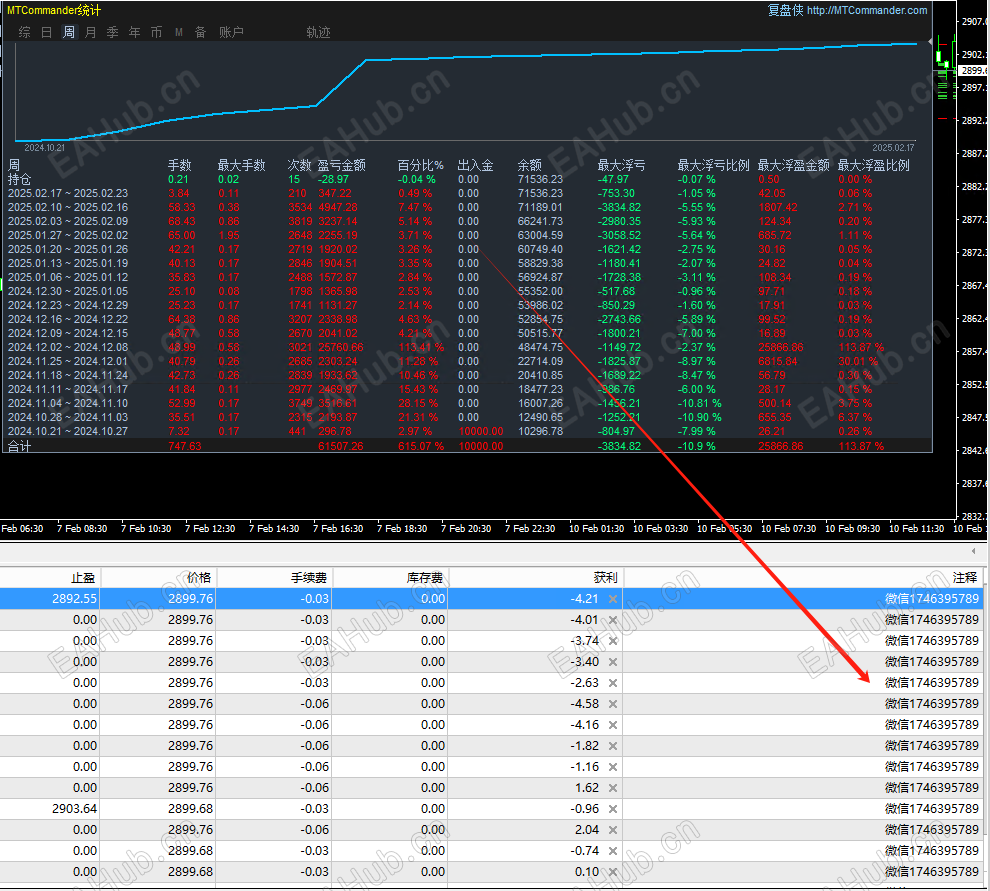Close the order with profit -4.58

pos(612,703)
